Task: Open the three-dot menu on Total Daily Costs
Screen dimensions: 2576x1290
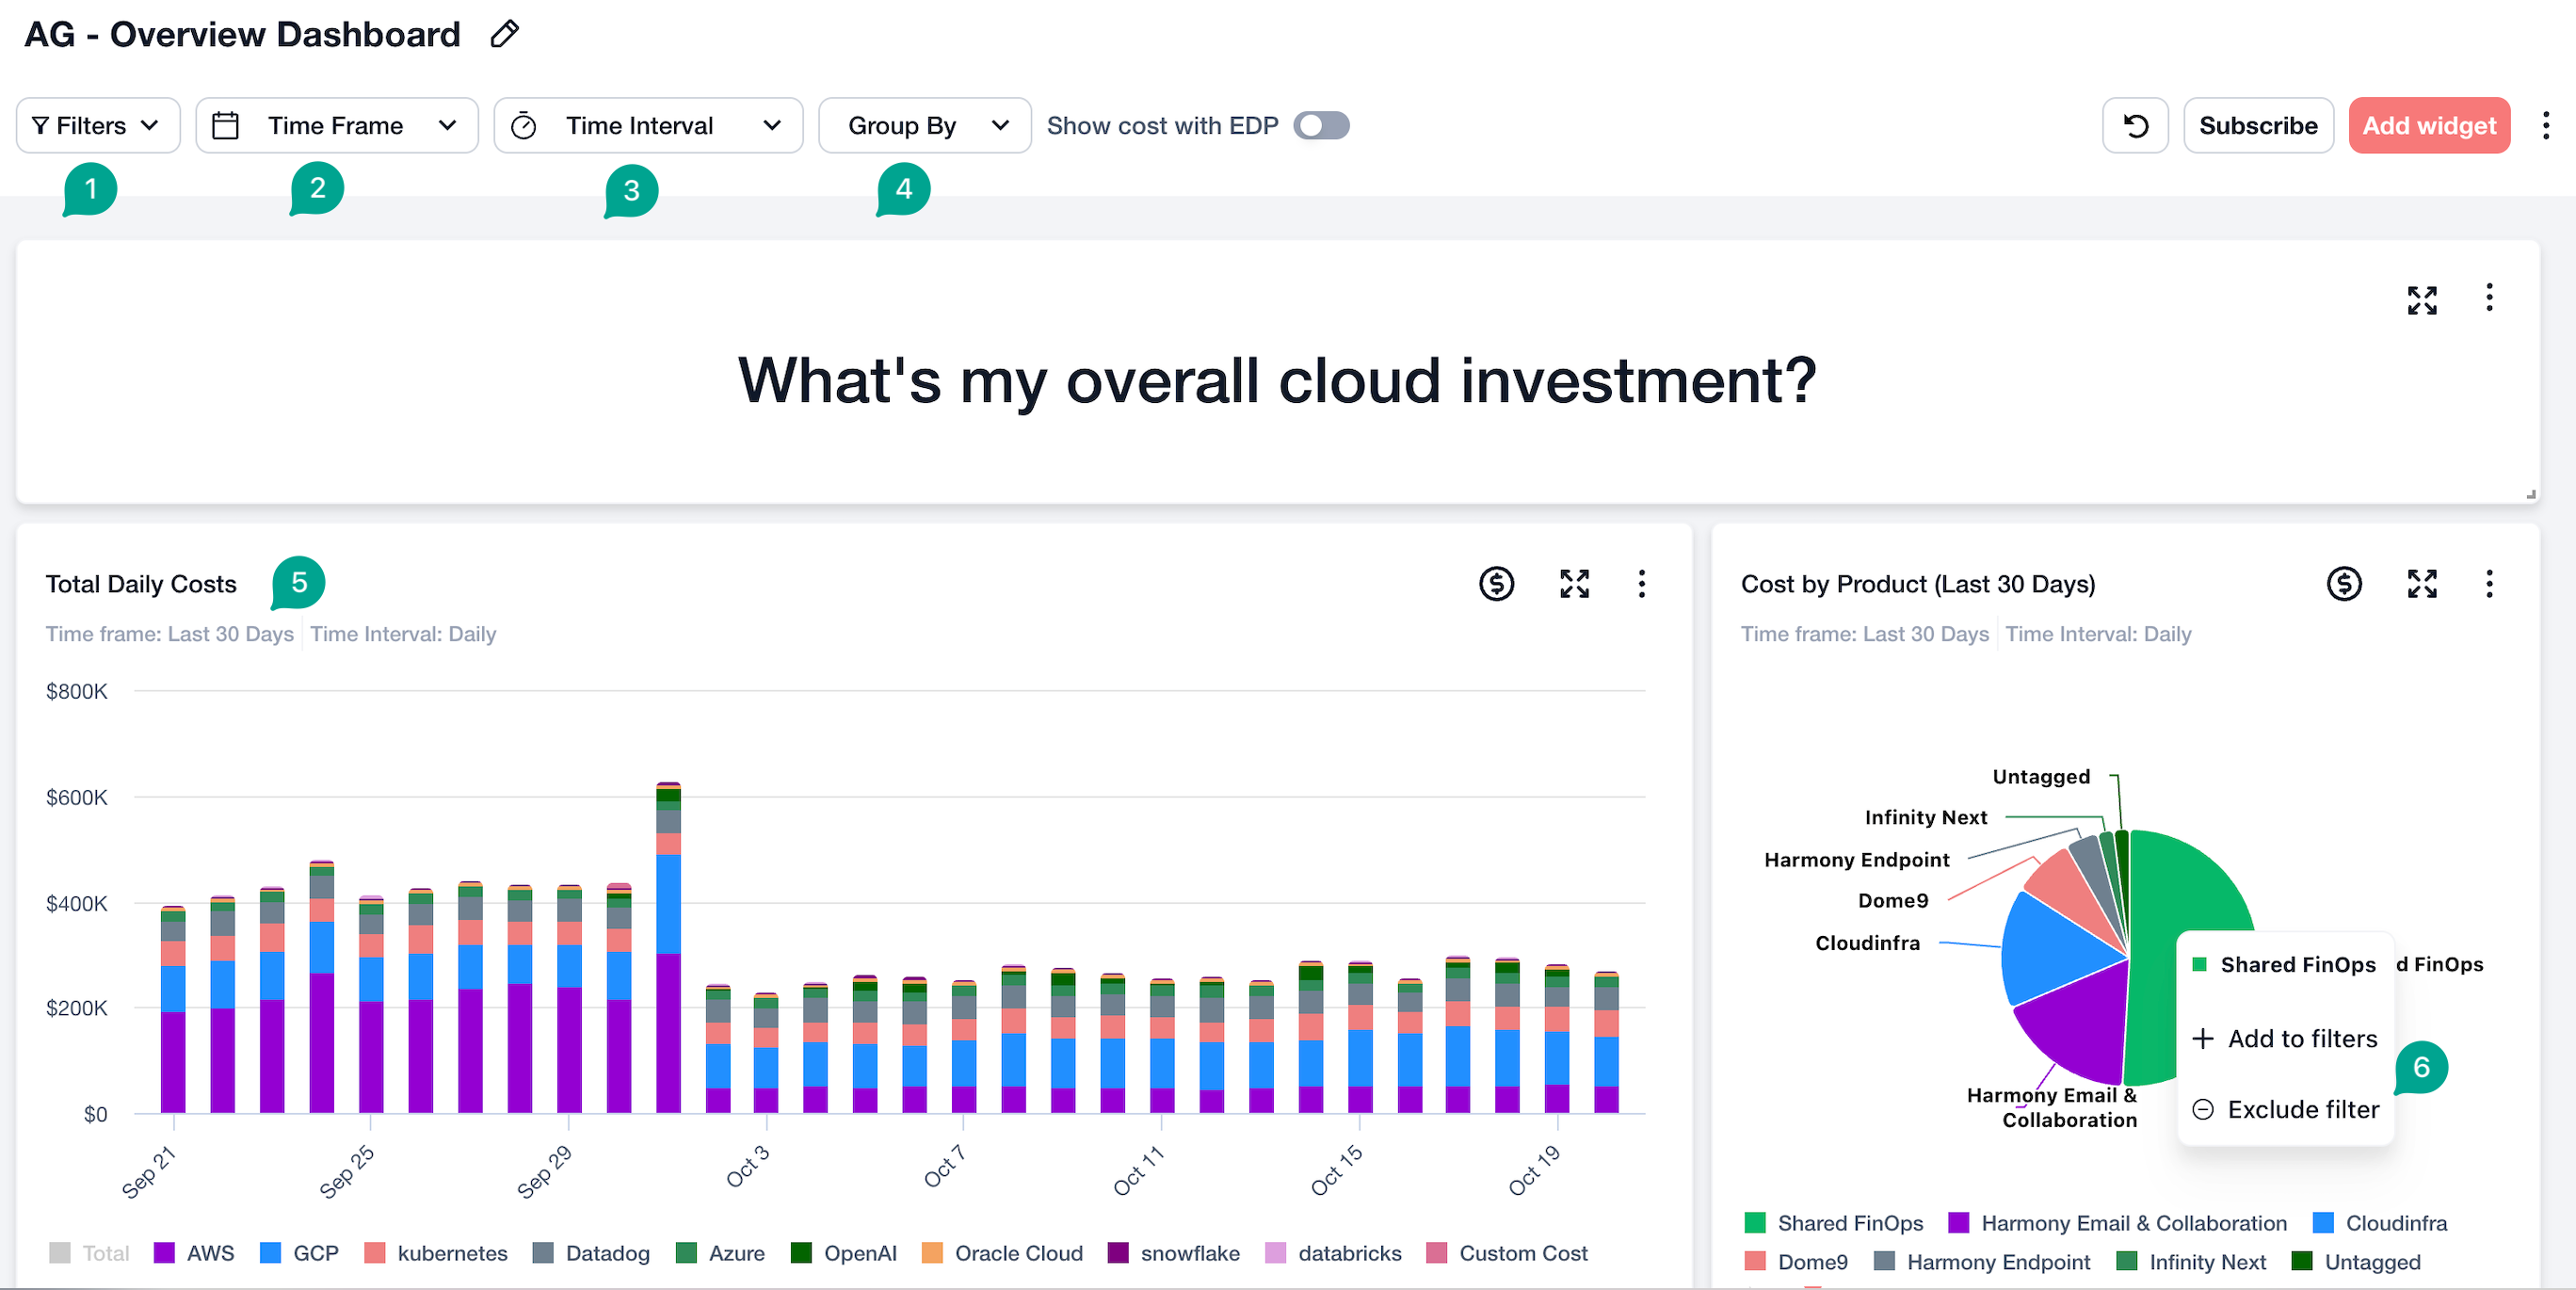Action: [1641, 584]
